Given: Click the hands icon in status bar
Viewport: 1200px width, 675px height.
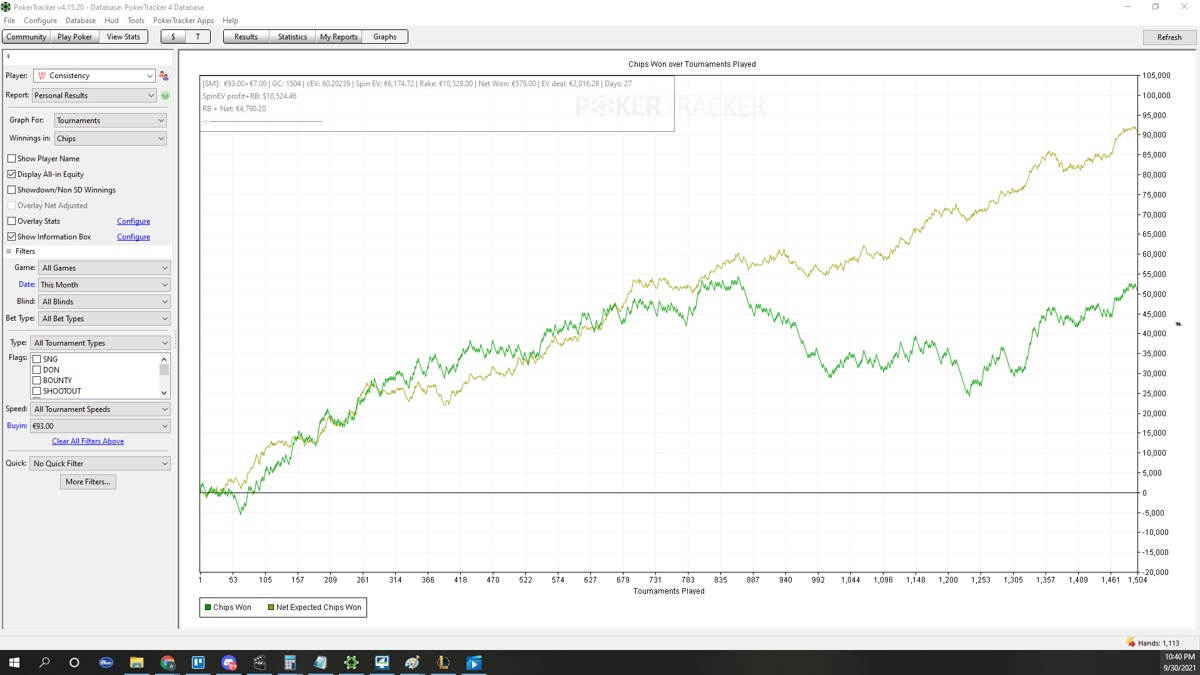Looking at the screenshot, I should [x=1130, y=643].
